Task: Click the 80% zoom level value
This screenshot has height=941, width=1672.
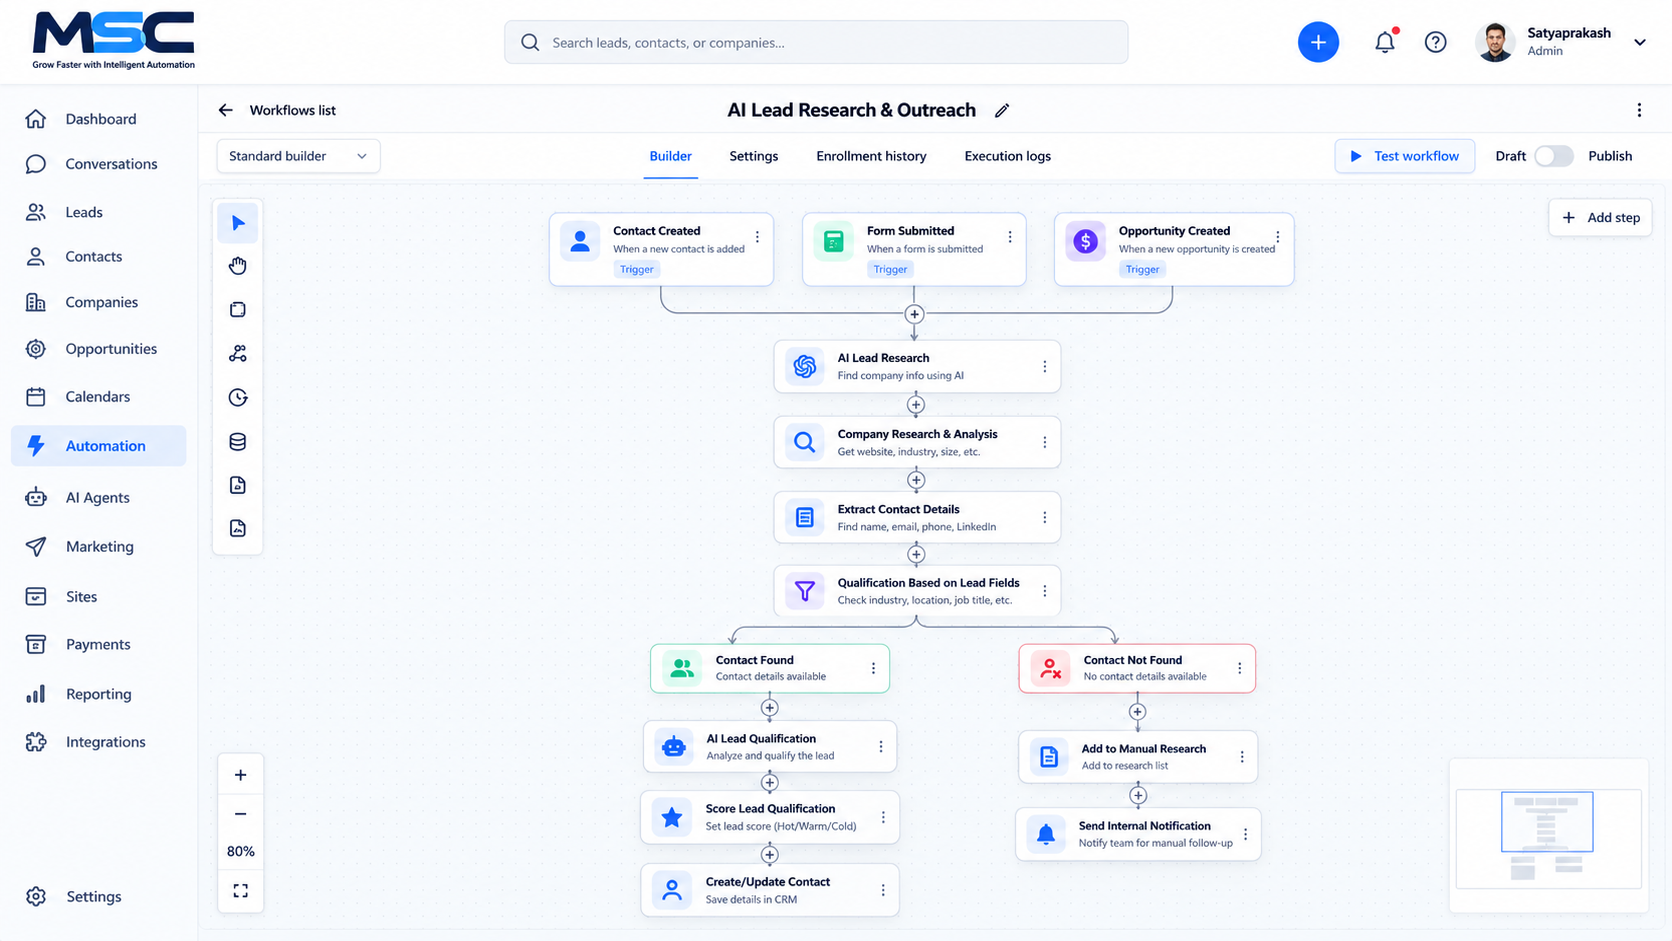Action: (x=241, y=852)
